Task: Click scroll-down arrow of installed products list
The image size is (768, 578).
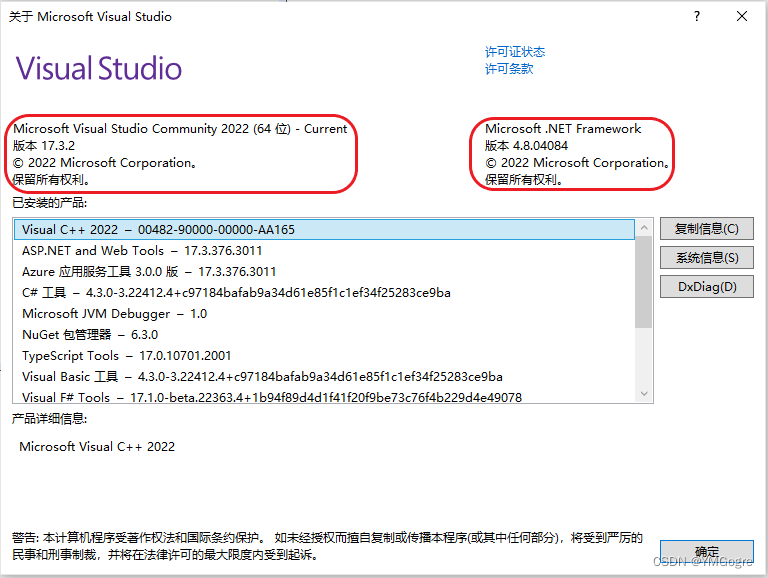Action: (x=644, y=393)
